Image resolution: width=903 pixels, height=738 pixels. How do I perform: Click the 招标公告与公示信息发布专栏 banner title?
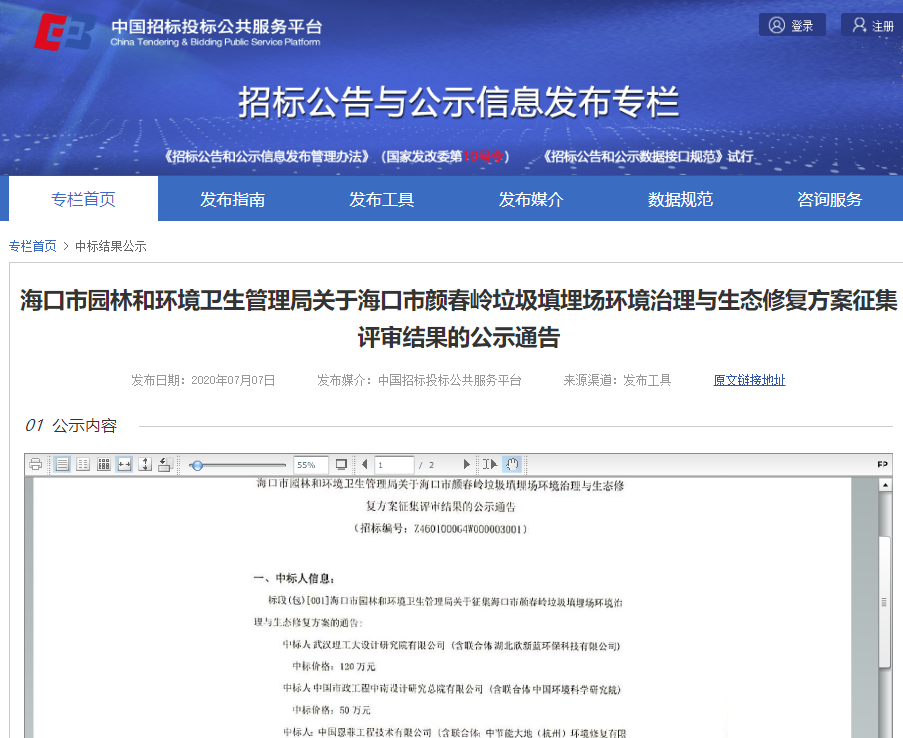[x=459, y=102]
